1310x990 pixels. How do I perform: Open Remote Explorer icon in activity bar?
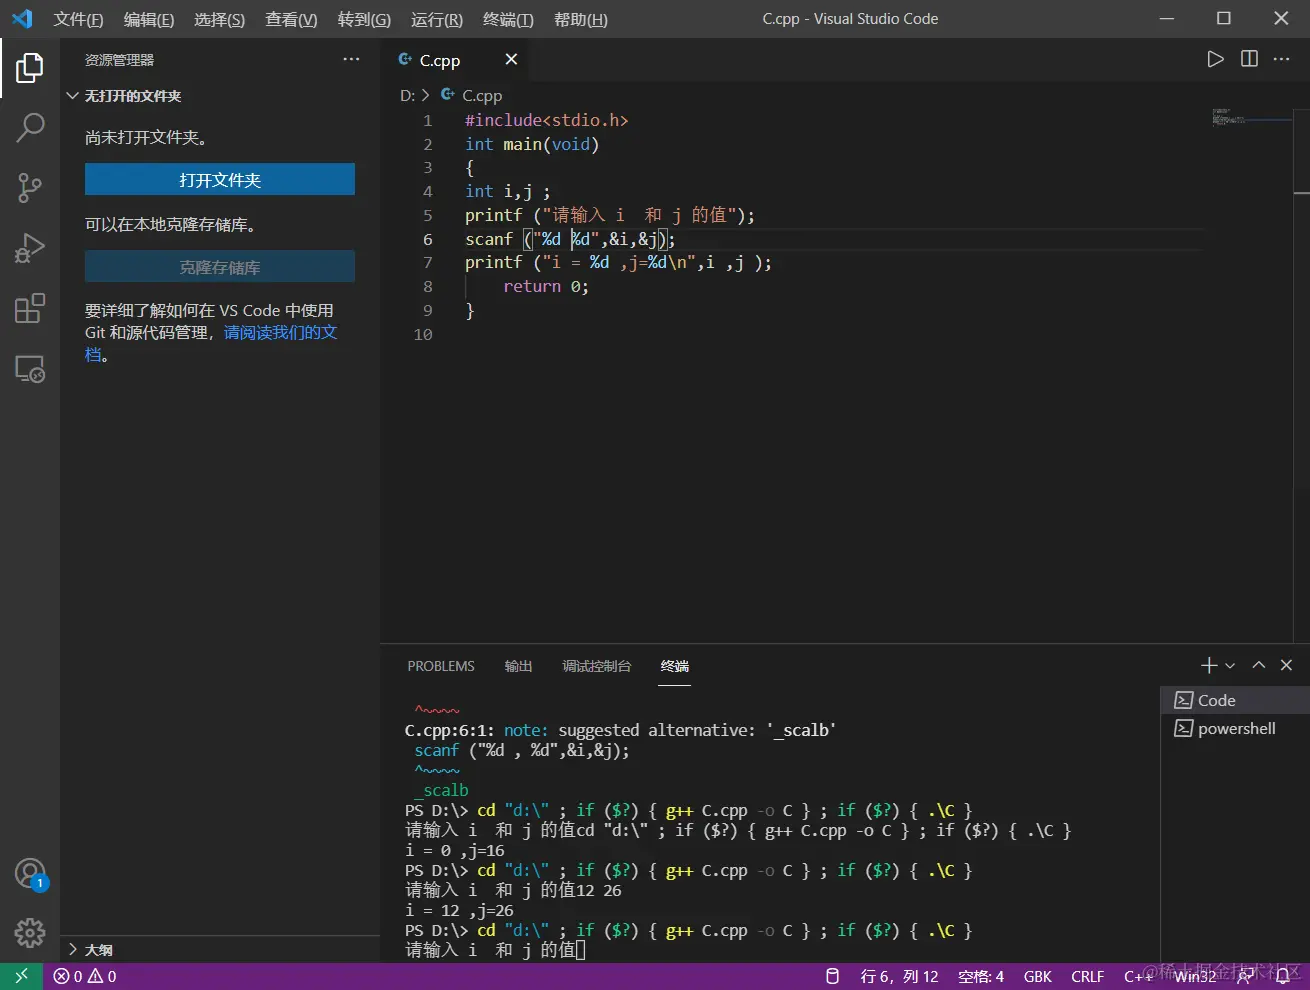[30, 369]
